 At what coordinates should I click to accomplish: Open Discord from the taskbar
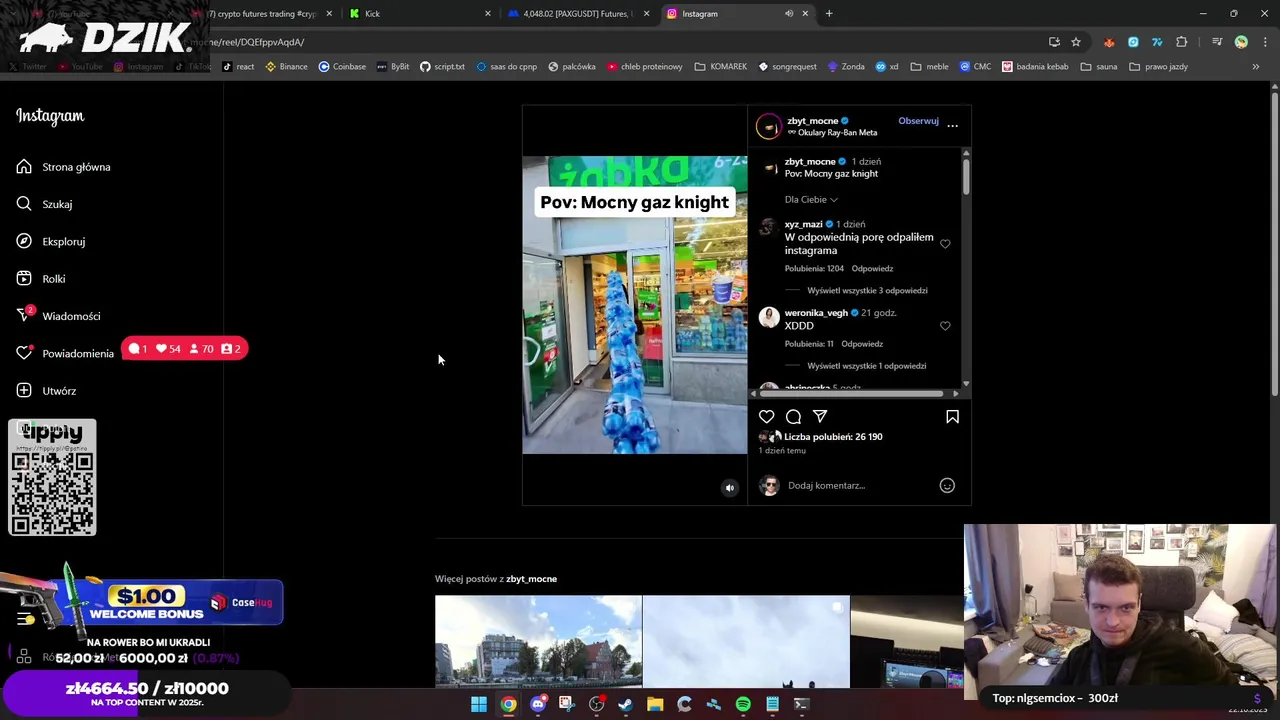(x=538, y=704)
